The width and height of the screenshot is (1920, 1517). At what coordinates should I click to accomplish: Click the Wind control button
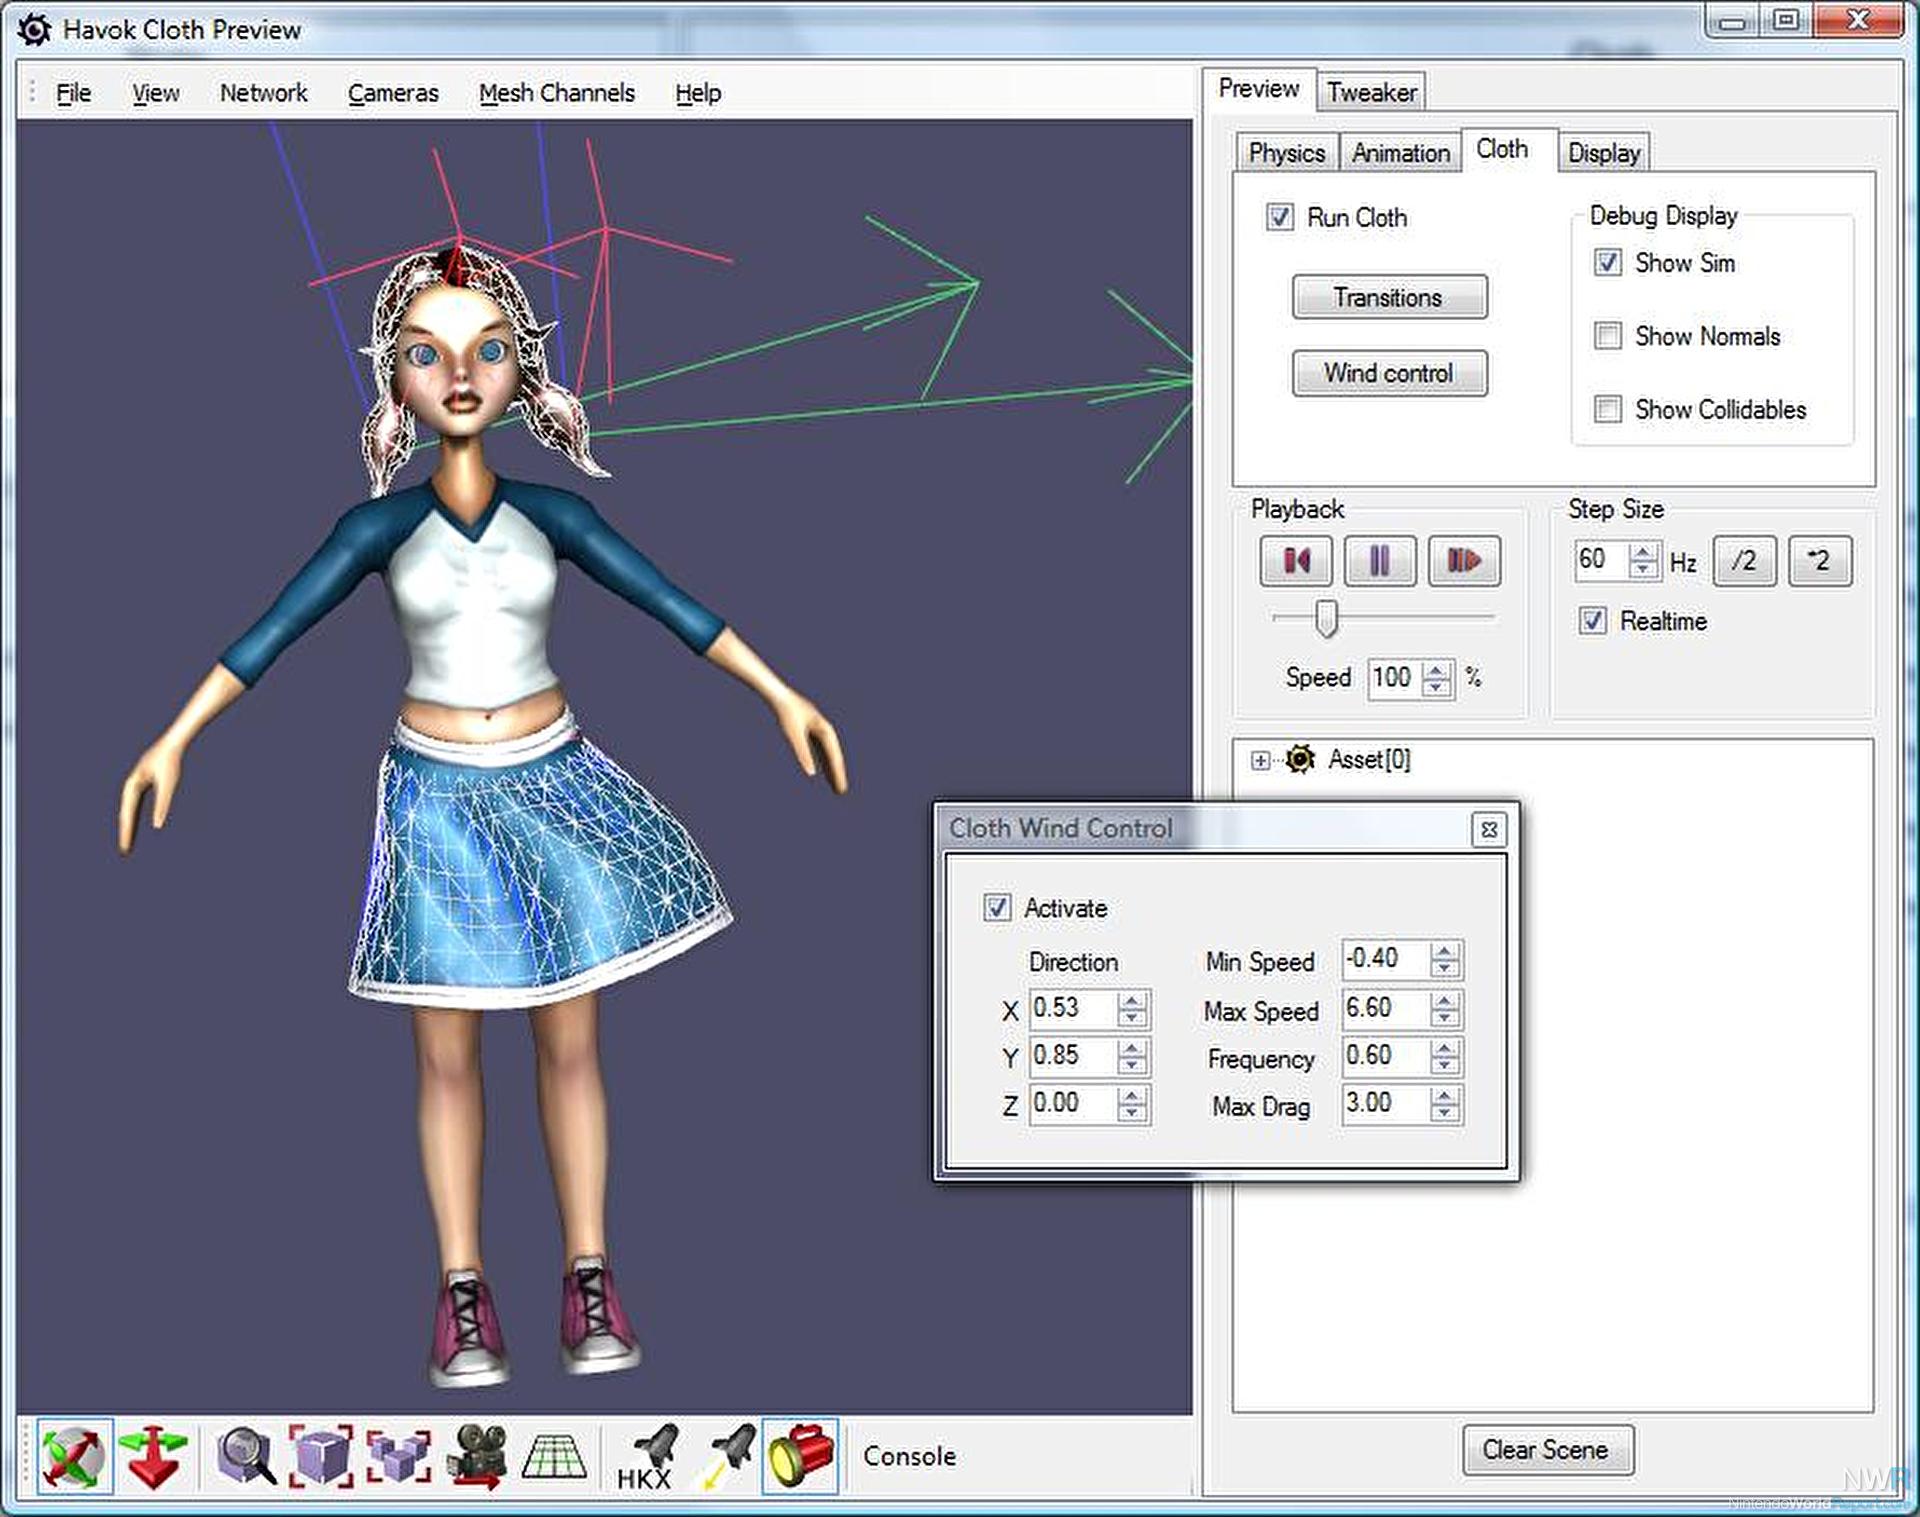click(x=1389, y=373)
